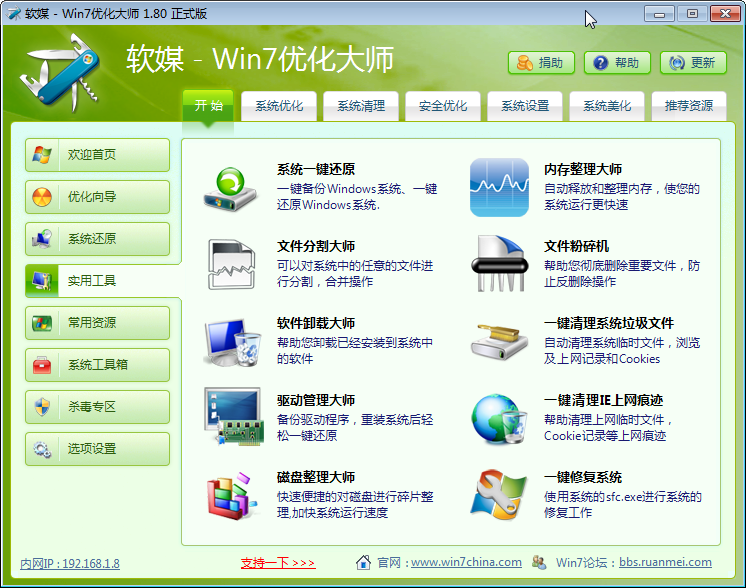Open the 驱动管理大师 hardware card icon
This screenshot has height=588, width=746.
tap(234, 416)
